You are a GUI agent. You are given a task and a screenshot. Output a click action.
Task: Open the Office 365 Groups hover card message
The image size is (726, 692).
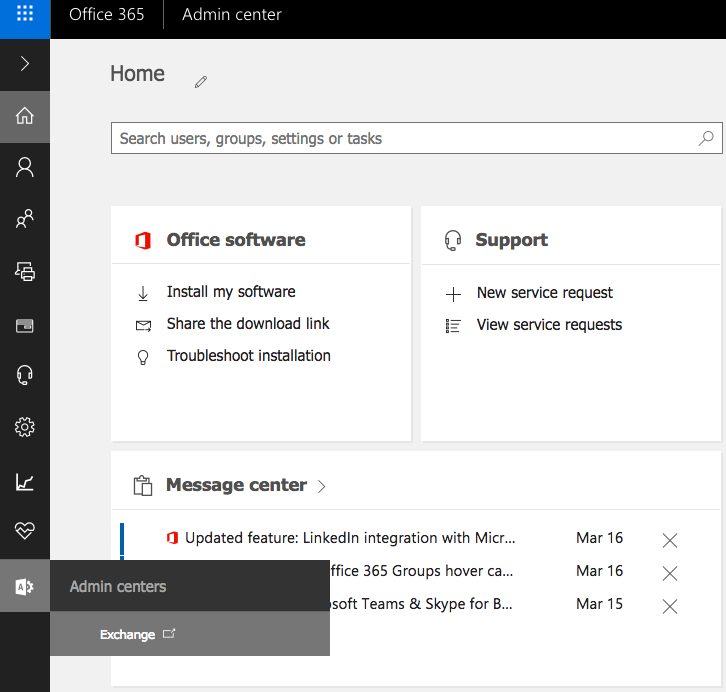tap(421, 571)
